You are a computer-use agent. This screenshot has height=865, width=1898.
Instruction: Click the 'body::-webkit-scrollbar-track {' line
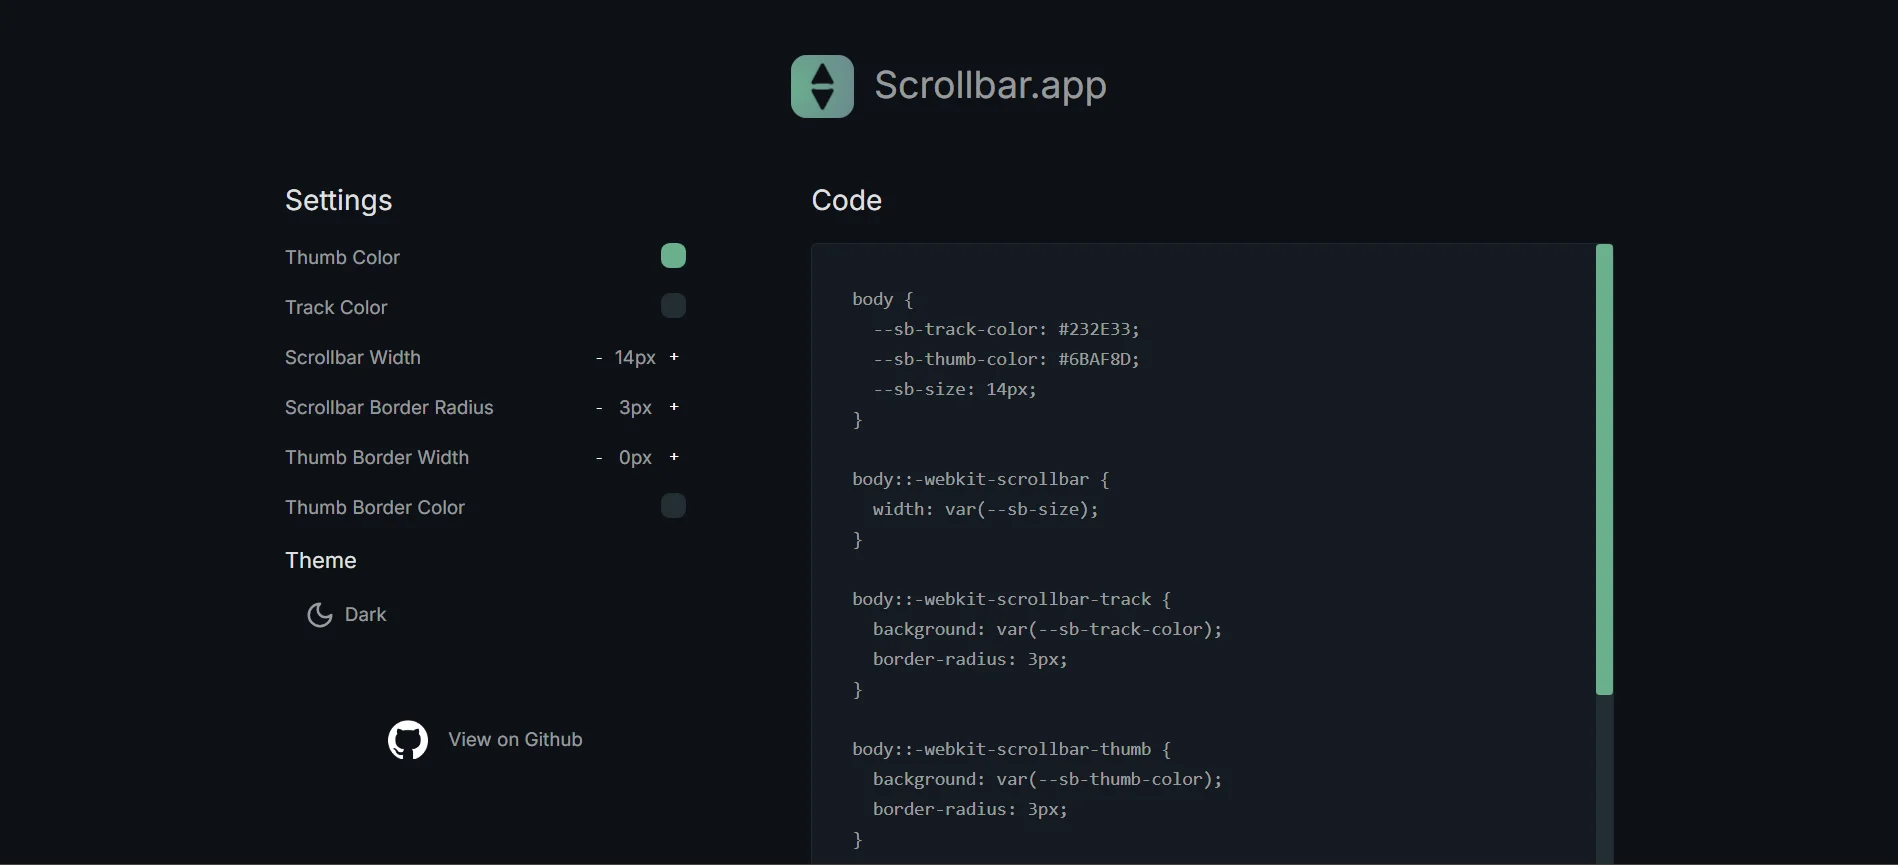(x=1011, y=599)
